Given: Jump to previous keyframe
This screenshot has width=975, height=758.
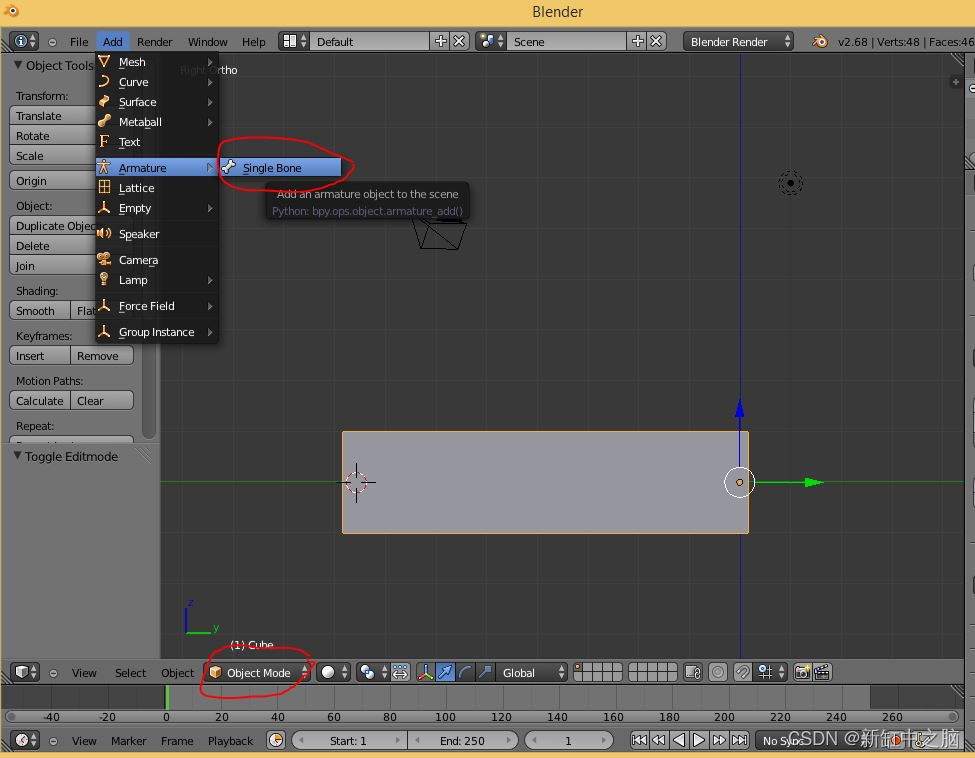Looking at the screenshot, I should tap(658, 741).
